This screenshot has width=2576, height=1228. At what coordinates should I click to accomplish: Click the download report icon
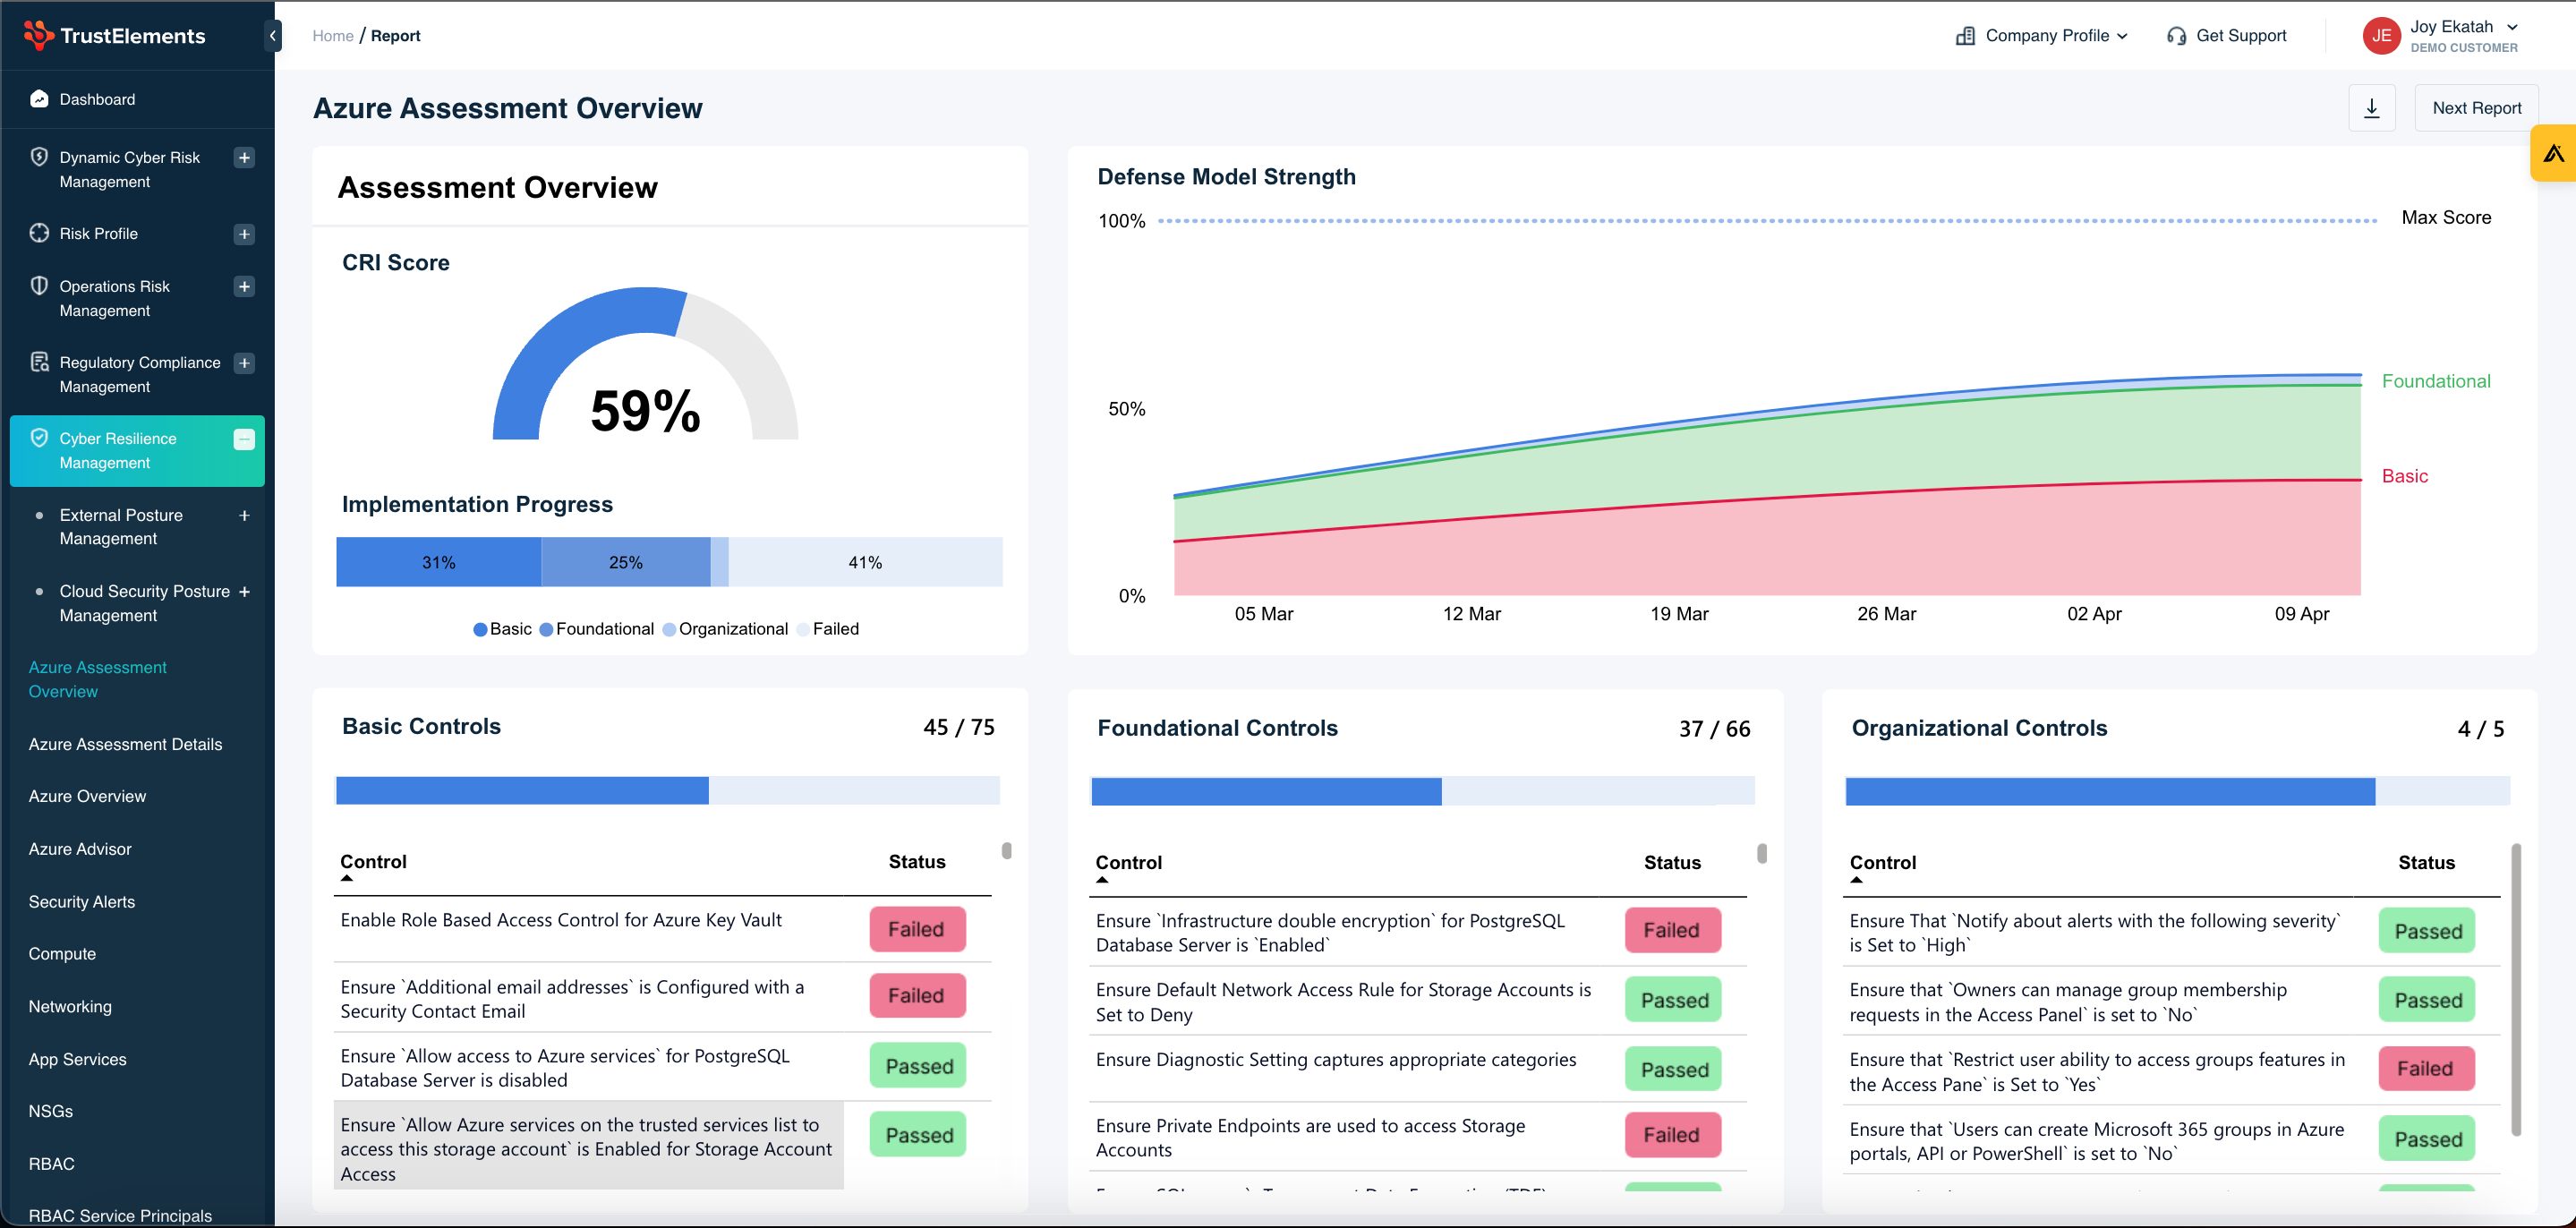tap(2371, 108)
